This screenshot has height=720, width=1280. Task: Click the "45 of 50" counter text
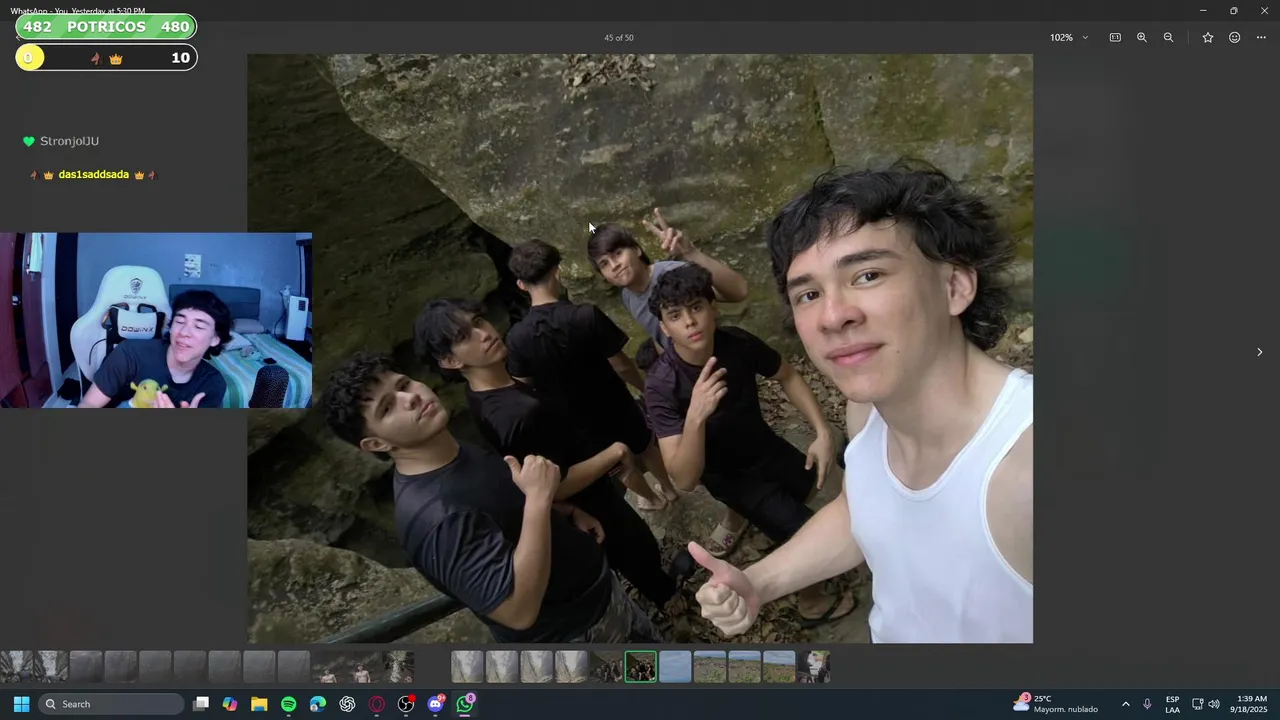pos(619,38)
